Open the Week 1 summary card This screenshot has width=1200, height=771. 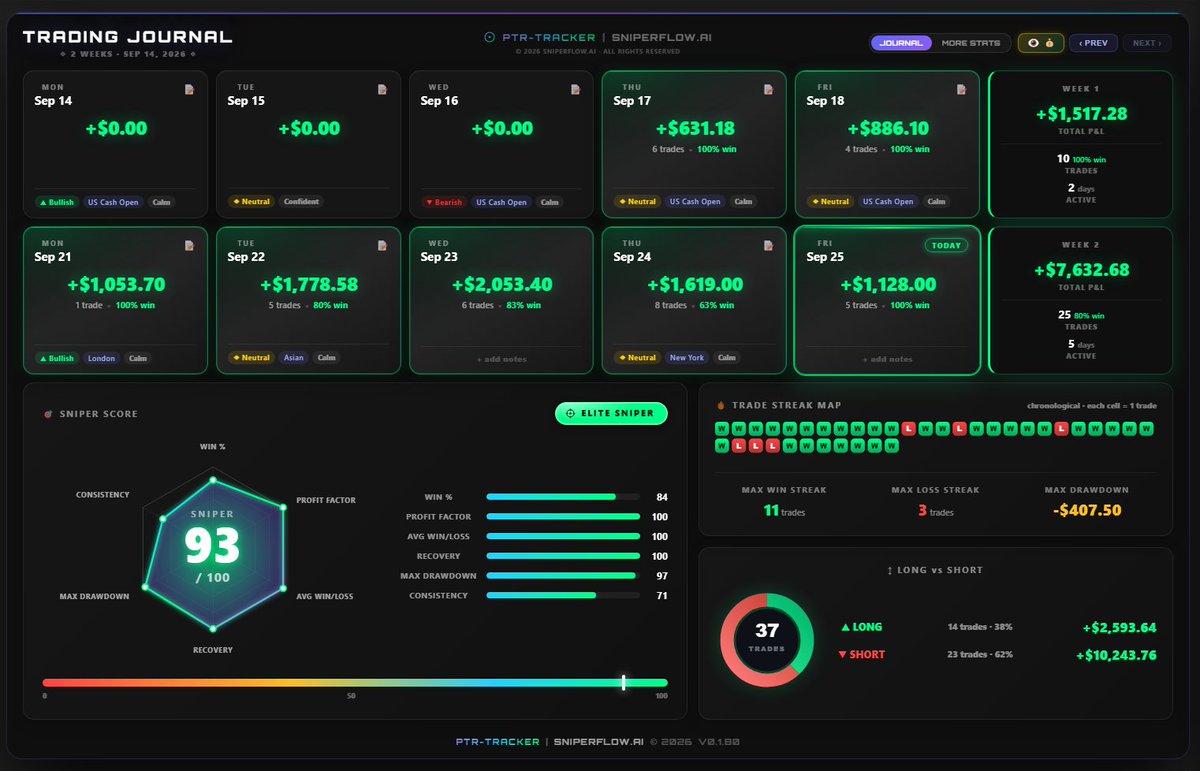coord(1081,144)
